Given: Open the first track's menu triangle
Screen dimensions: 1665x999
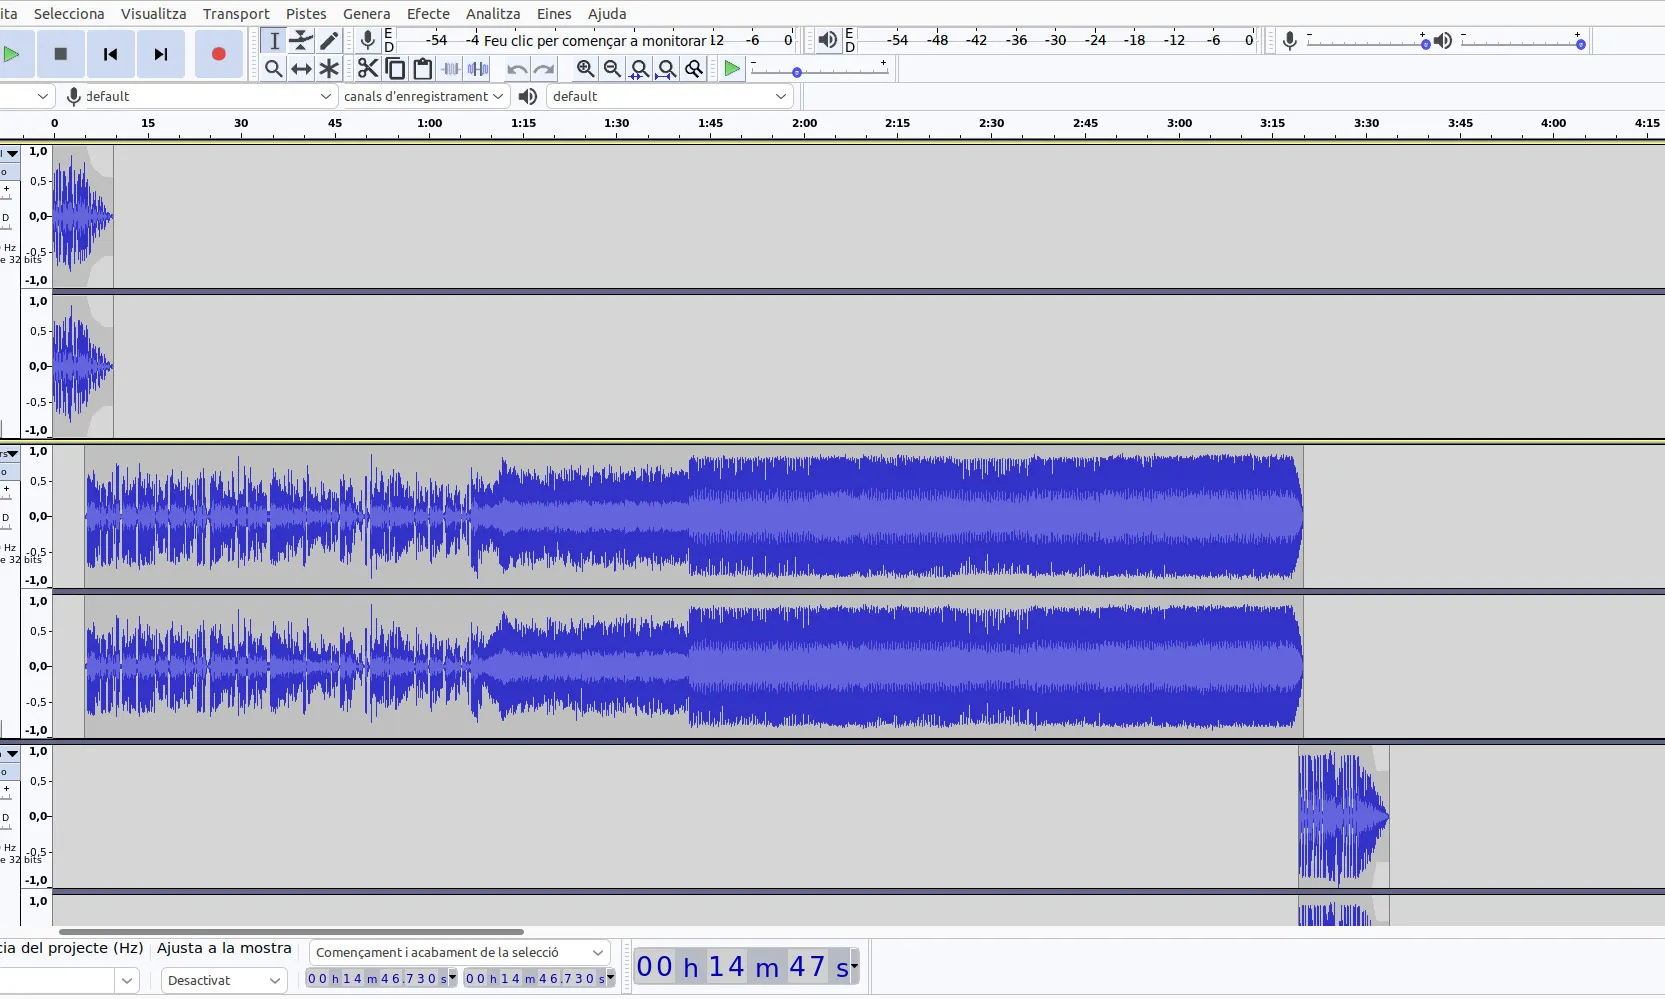Looking at the screenshot, I should pos(12,154).
